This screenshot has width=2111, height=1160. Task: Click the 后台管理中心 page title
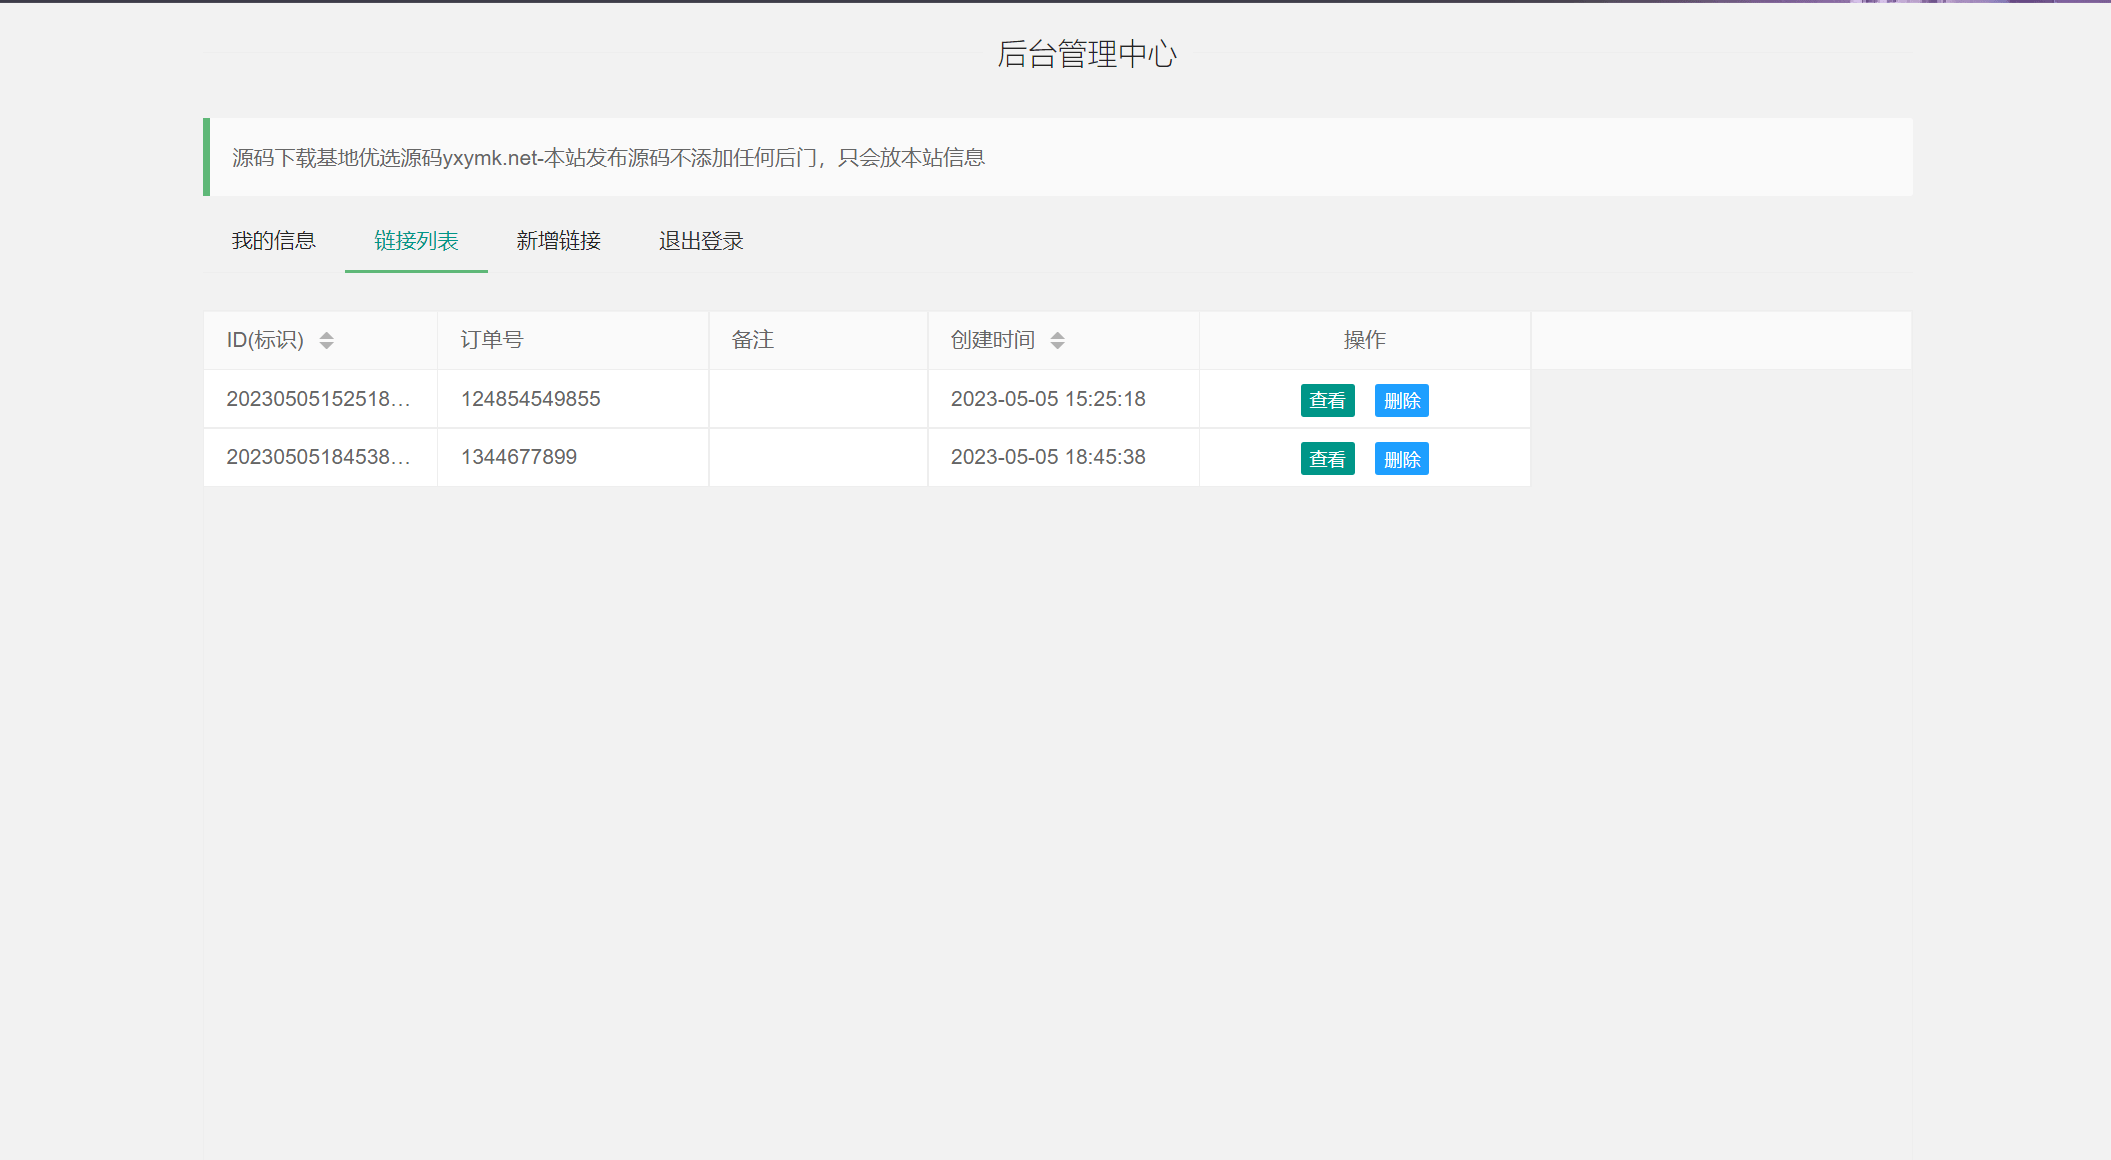1086,54
